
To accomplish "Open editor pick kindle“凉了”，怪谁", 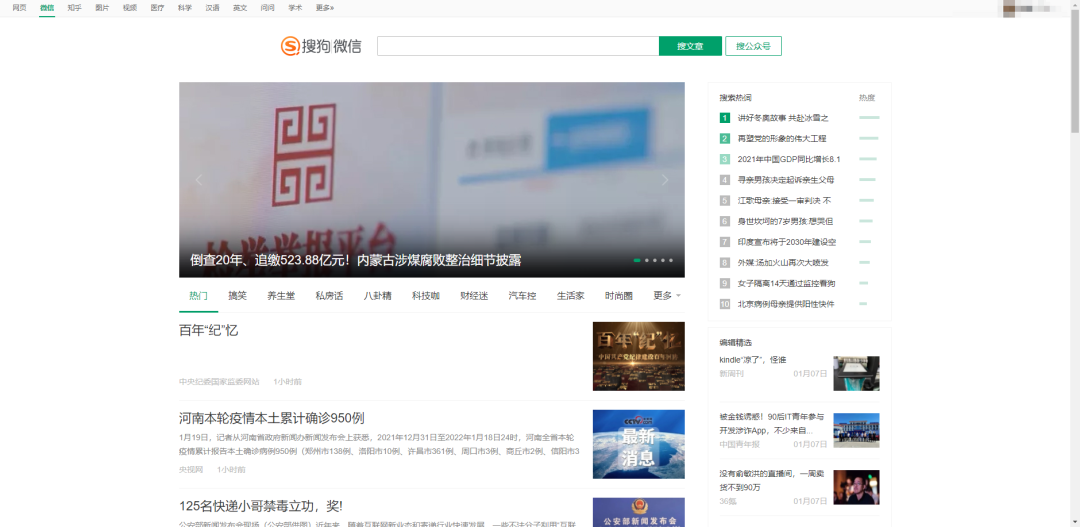I will pyautogui.click(x=753, y=360).
